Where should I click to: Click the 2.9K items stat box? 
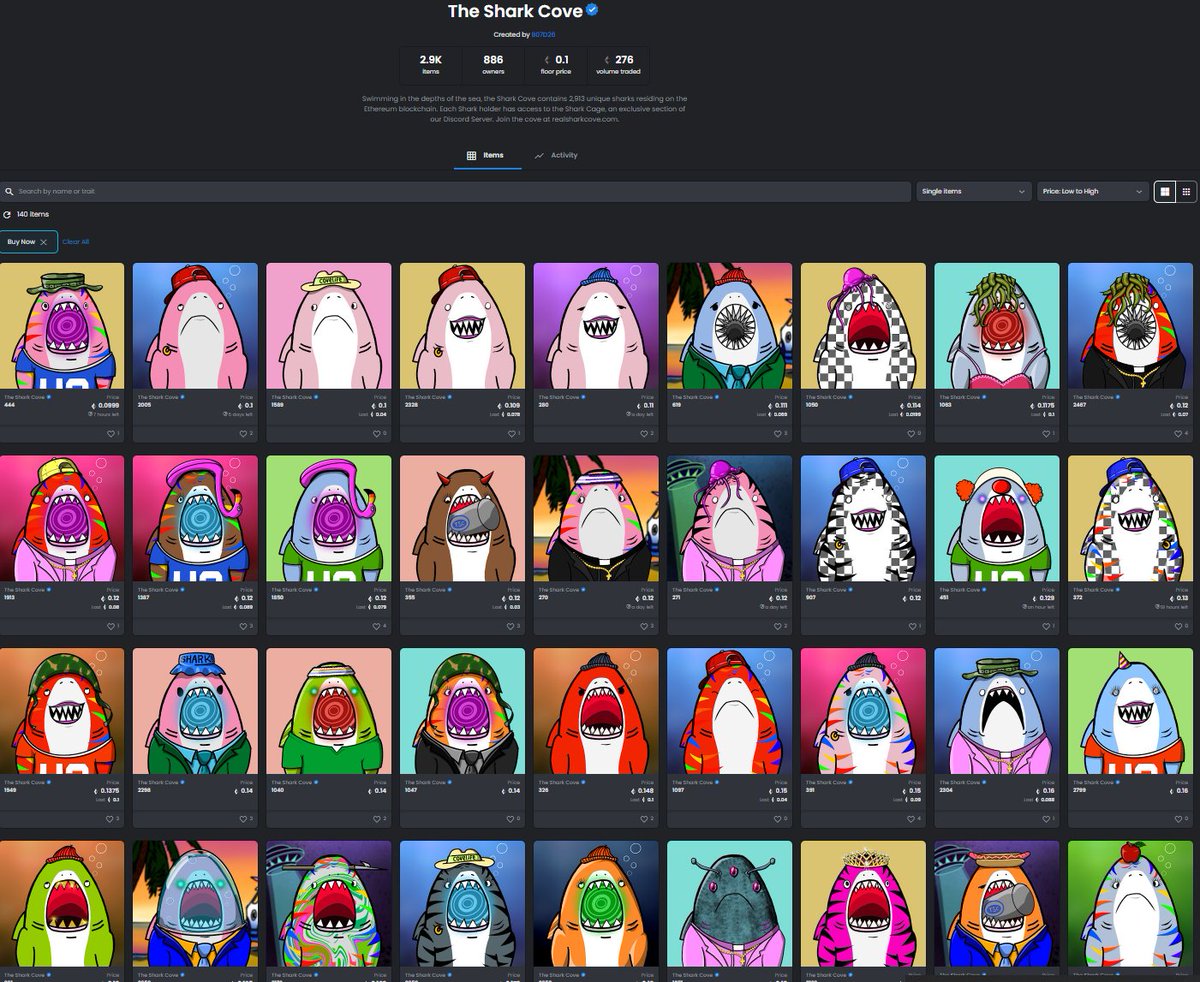(430, 65)
